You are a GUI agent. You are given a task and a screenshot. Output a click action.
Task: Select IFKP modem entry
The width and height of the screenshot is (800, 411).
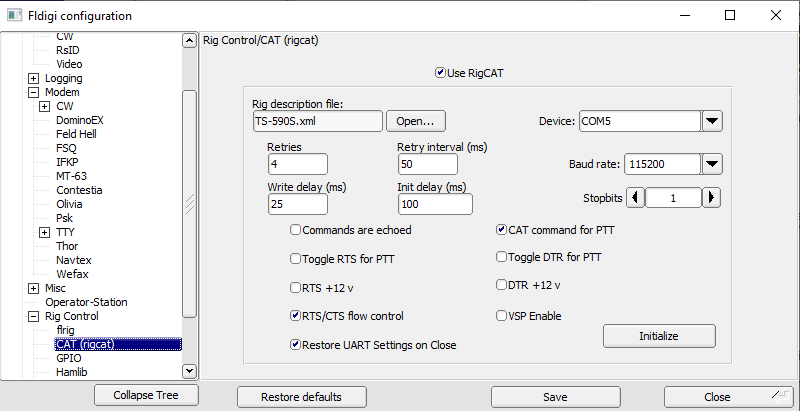pyautogui.click(x=67, y=162)
